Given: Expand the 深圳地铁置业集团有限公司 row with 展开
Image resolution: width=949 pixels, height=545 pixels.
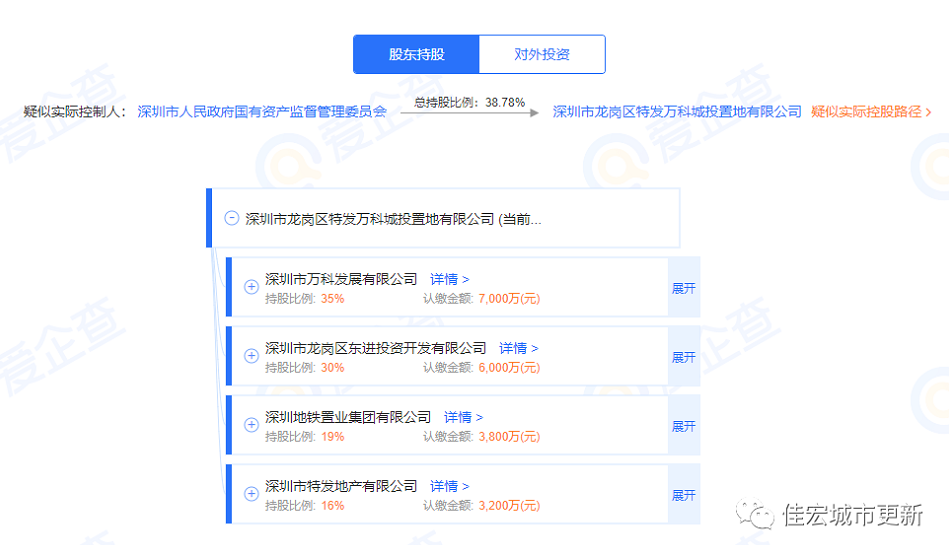Looking at the screenshot, I should pos(683,426).
